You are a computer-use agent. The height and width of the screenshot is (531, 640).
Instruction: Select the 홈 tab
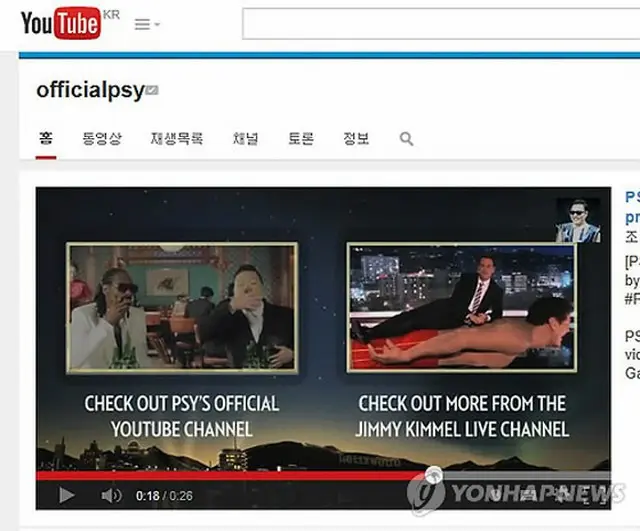point(46,138)
